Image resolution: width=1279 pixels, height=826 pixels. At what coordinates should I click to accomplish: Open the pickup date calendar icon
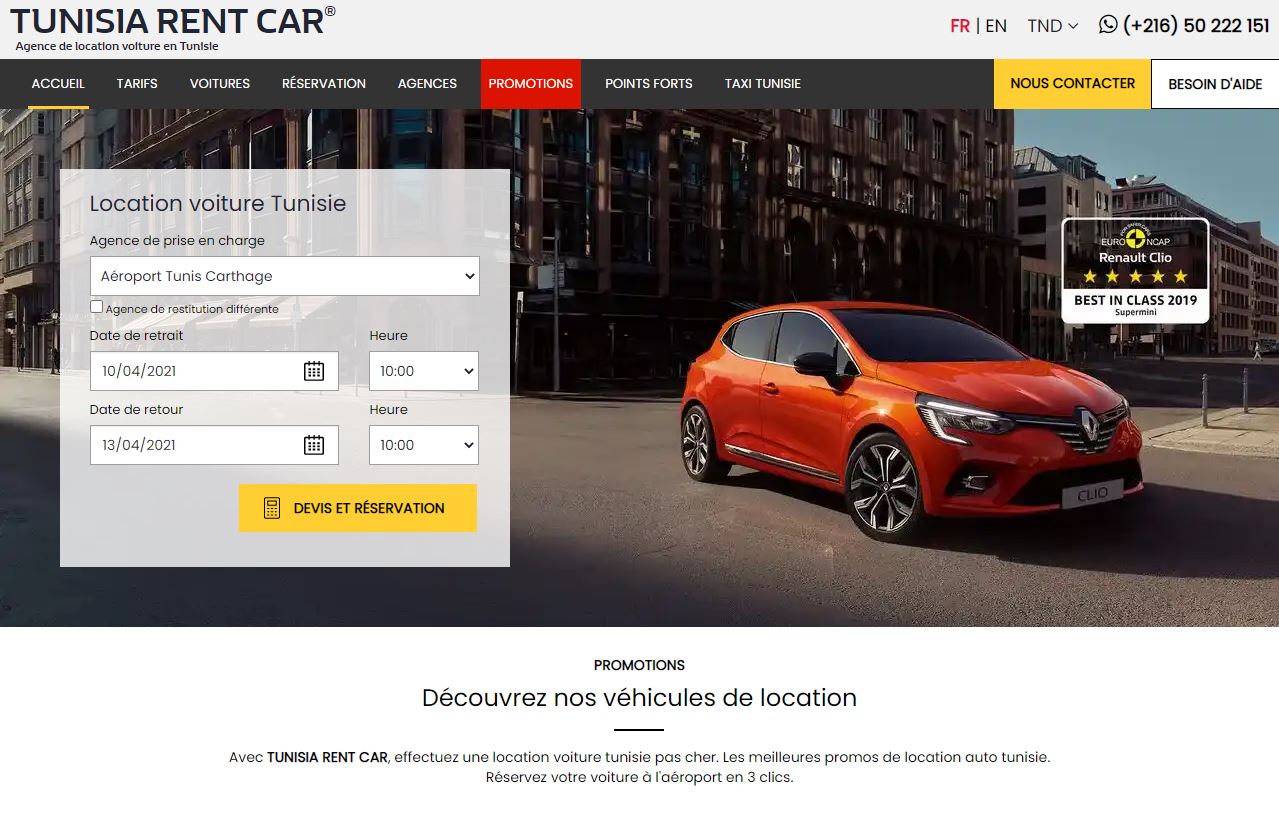[314, 371]
